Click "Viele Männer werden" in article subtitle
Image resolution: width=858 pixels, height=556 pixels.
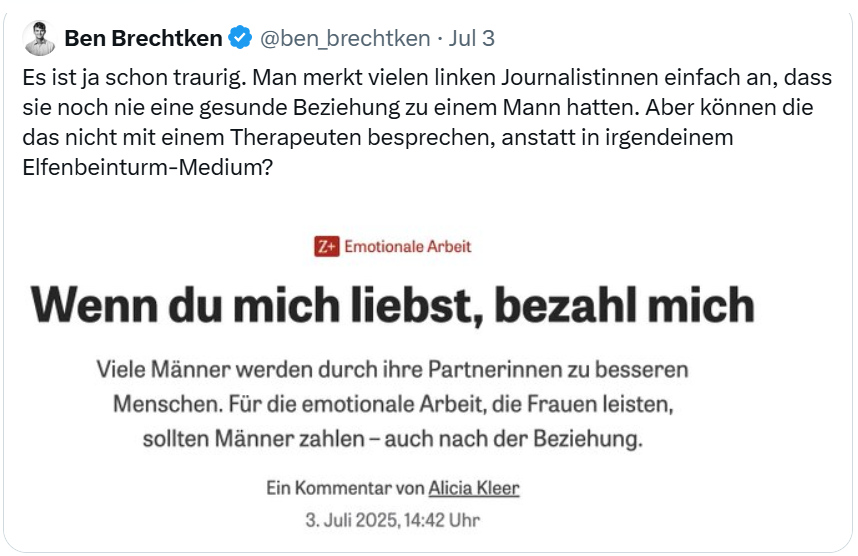(x=192, y=369)
